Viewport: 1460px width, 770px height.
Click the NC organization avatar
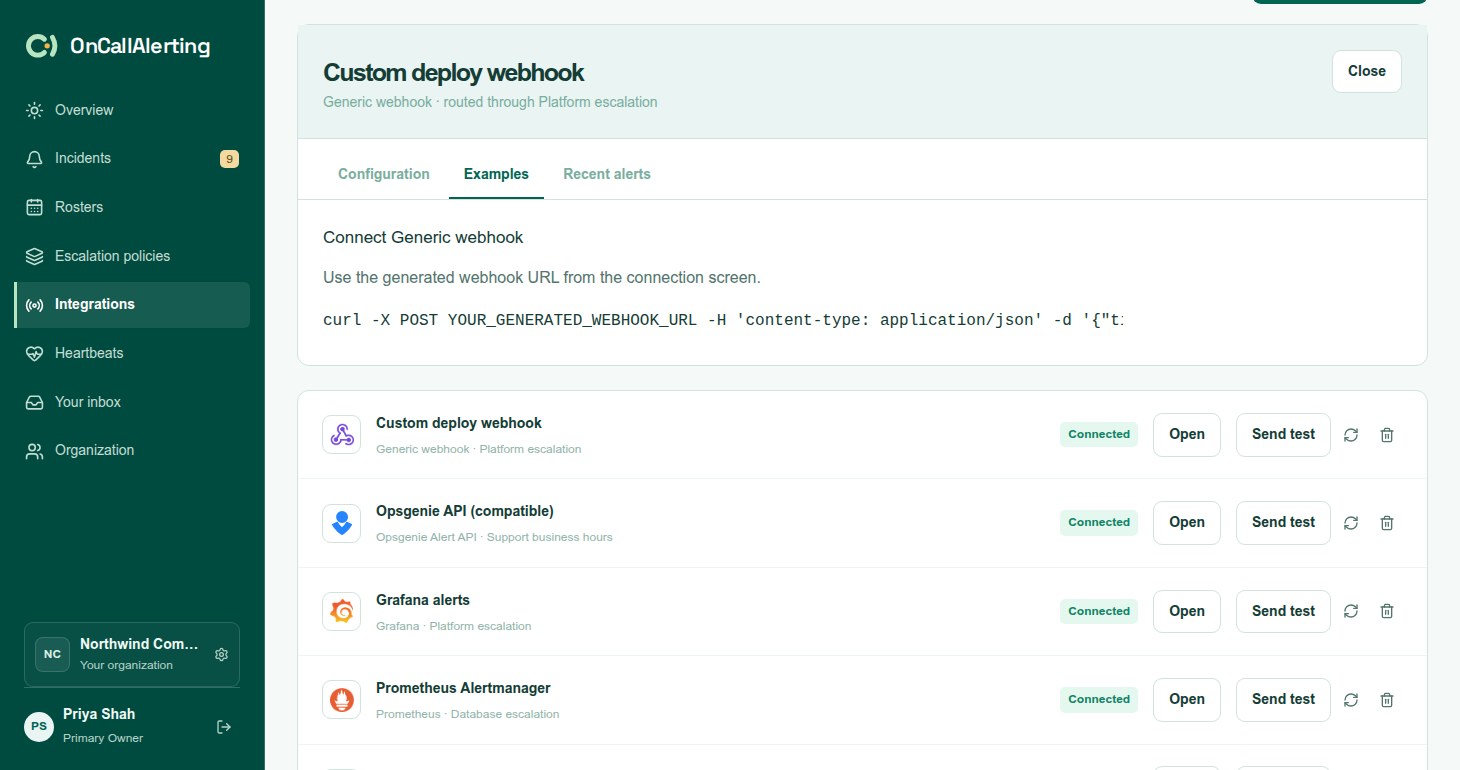click(x=52, y=654)
